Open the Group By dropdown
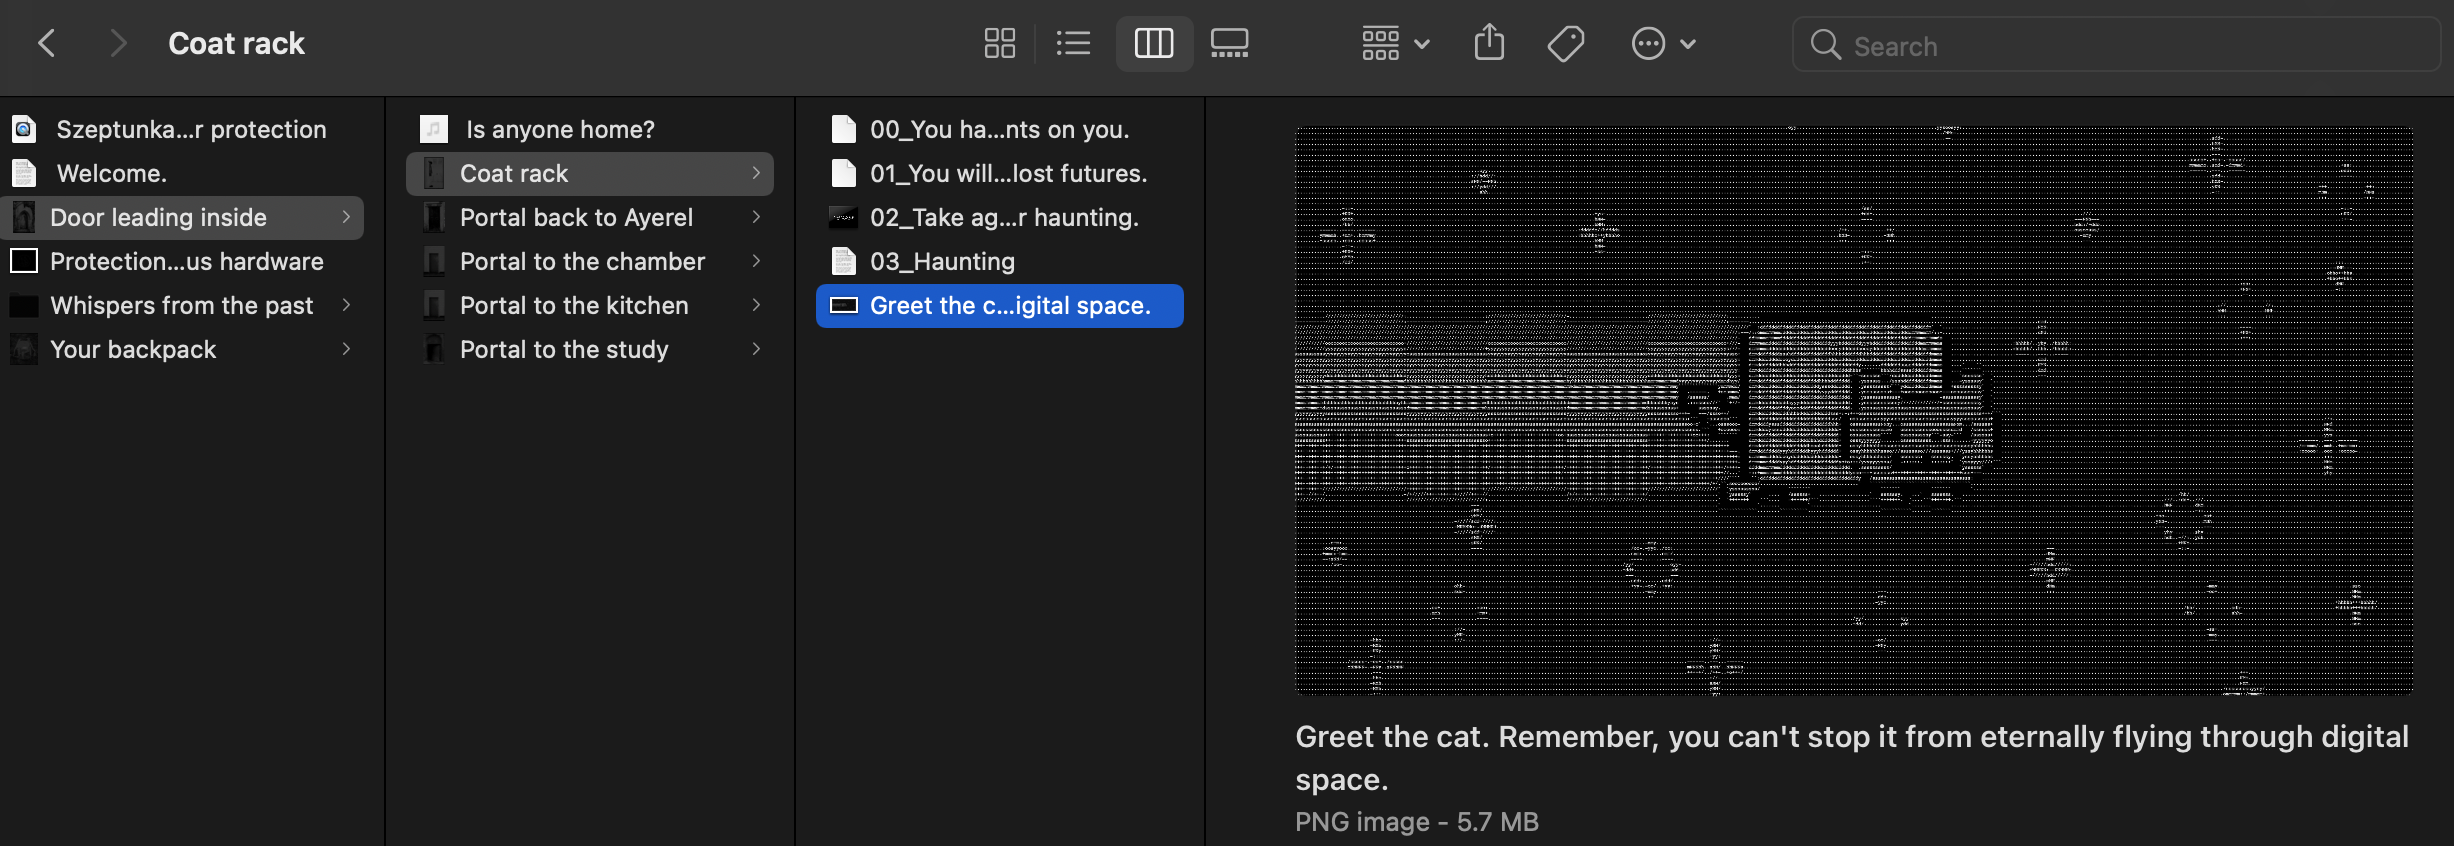The image size is (2454, 846). [x=1395, y=44]
